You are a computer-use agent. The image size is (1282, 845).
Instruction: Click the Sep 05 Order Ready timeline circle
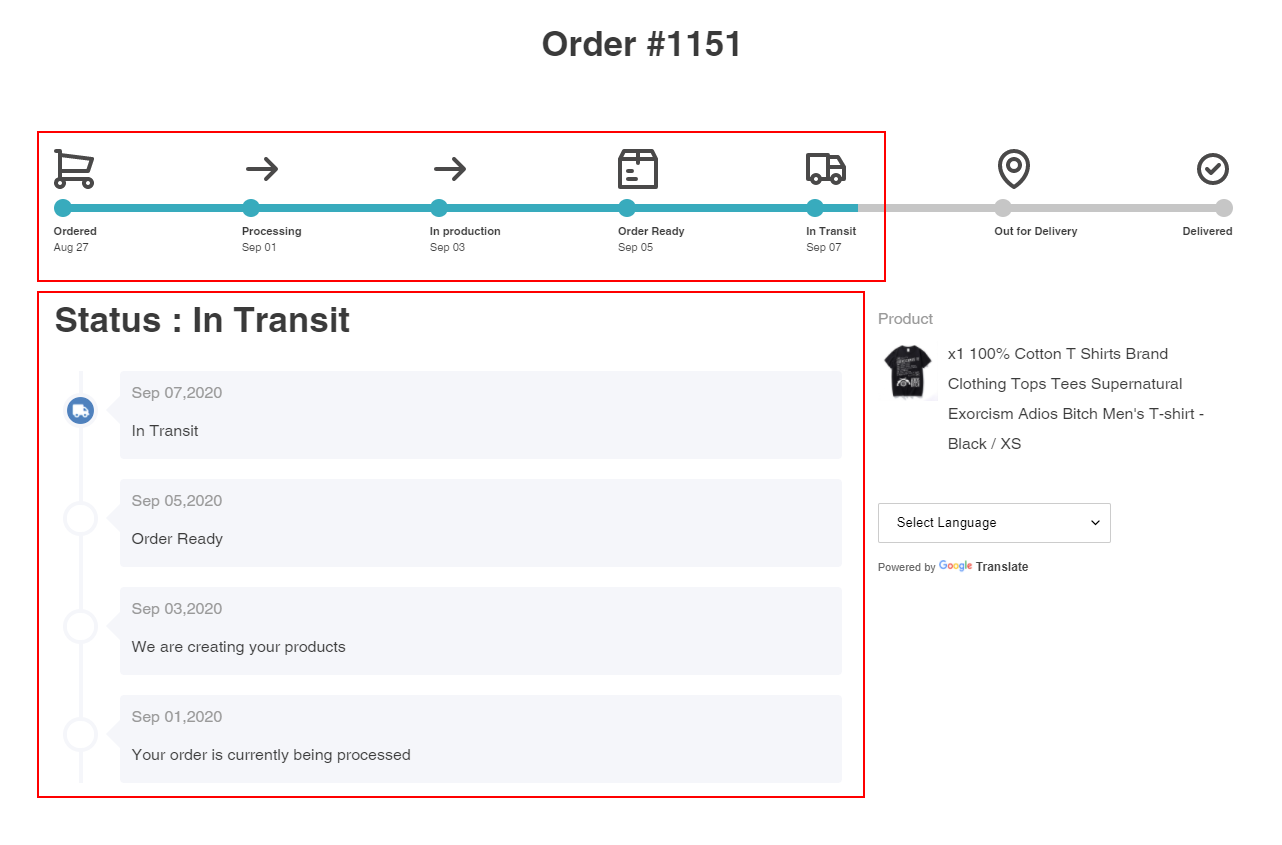(x=81, y=519)
